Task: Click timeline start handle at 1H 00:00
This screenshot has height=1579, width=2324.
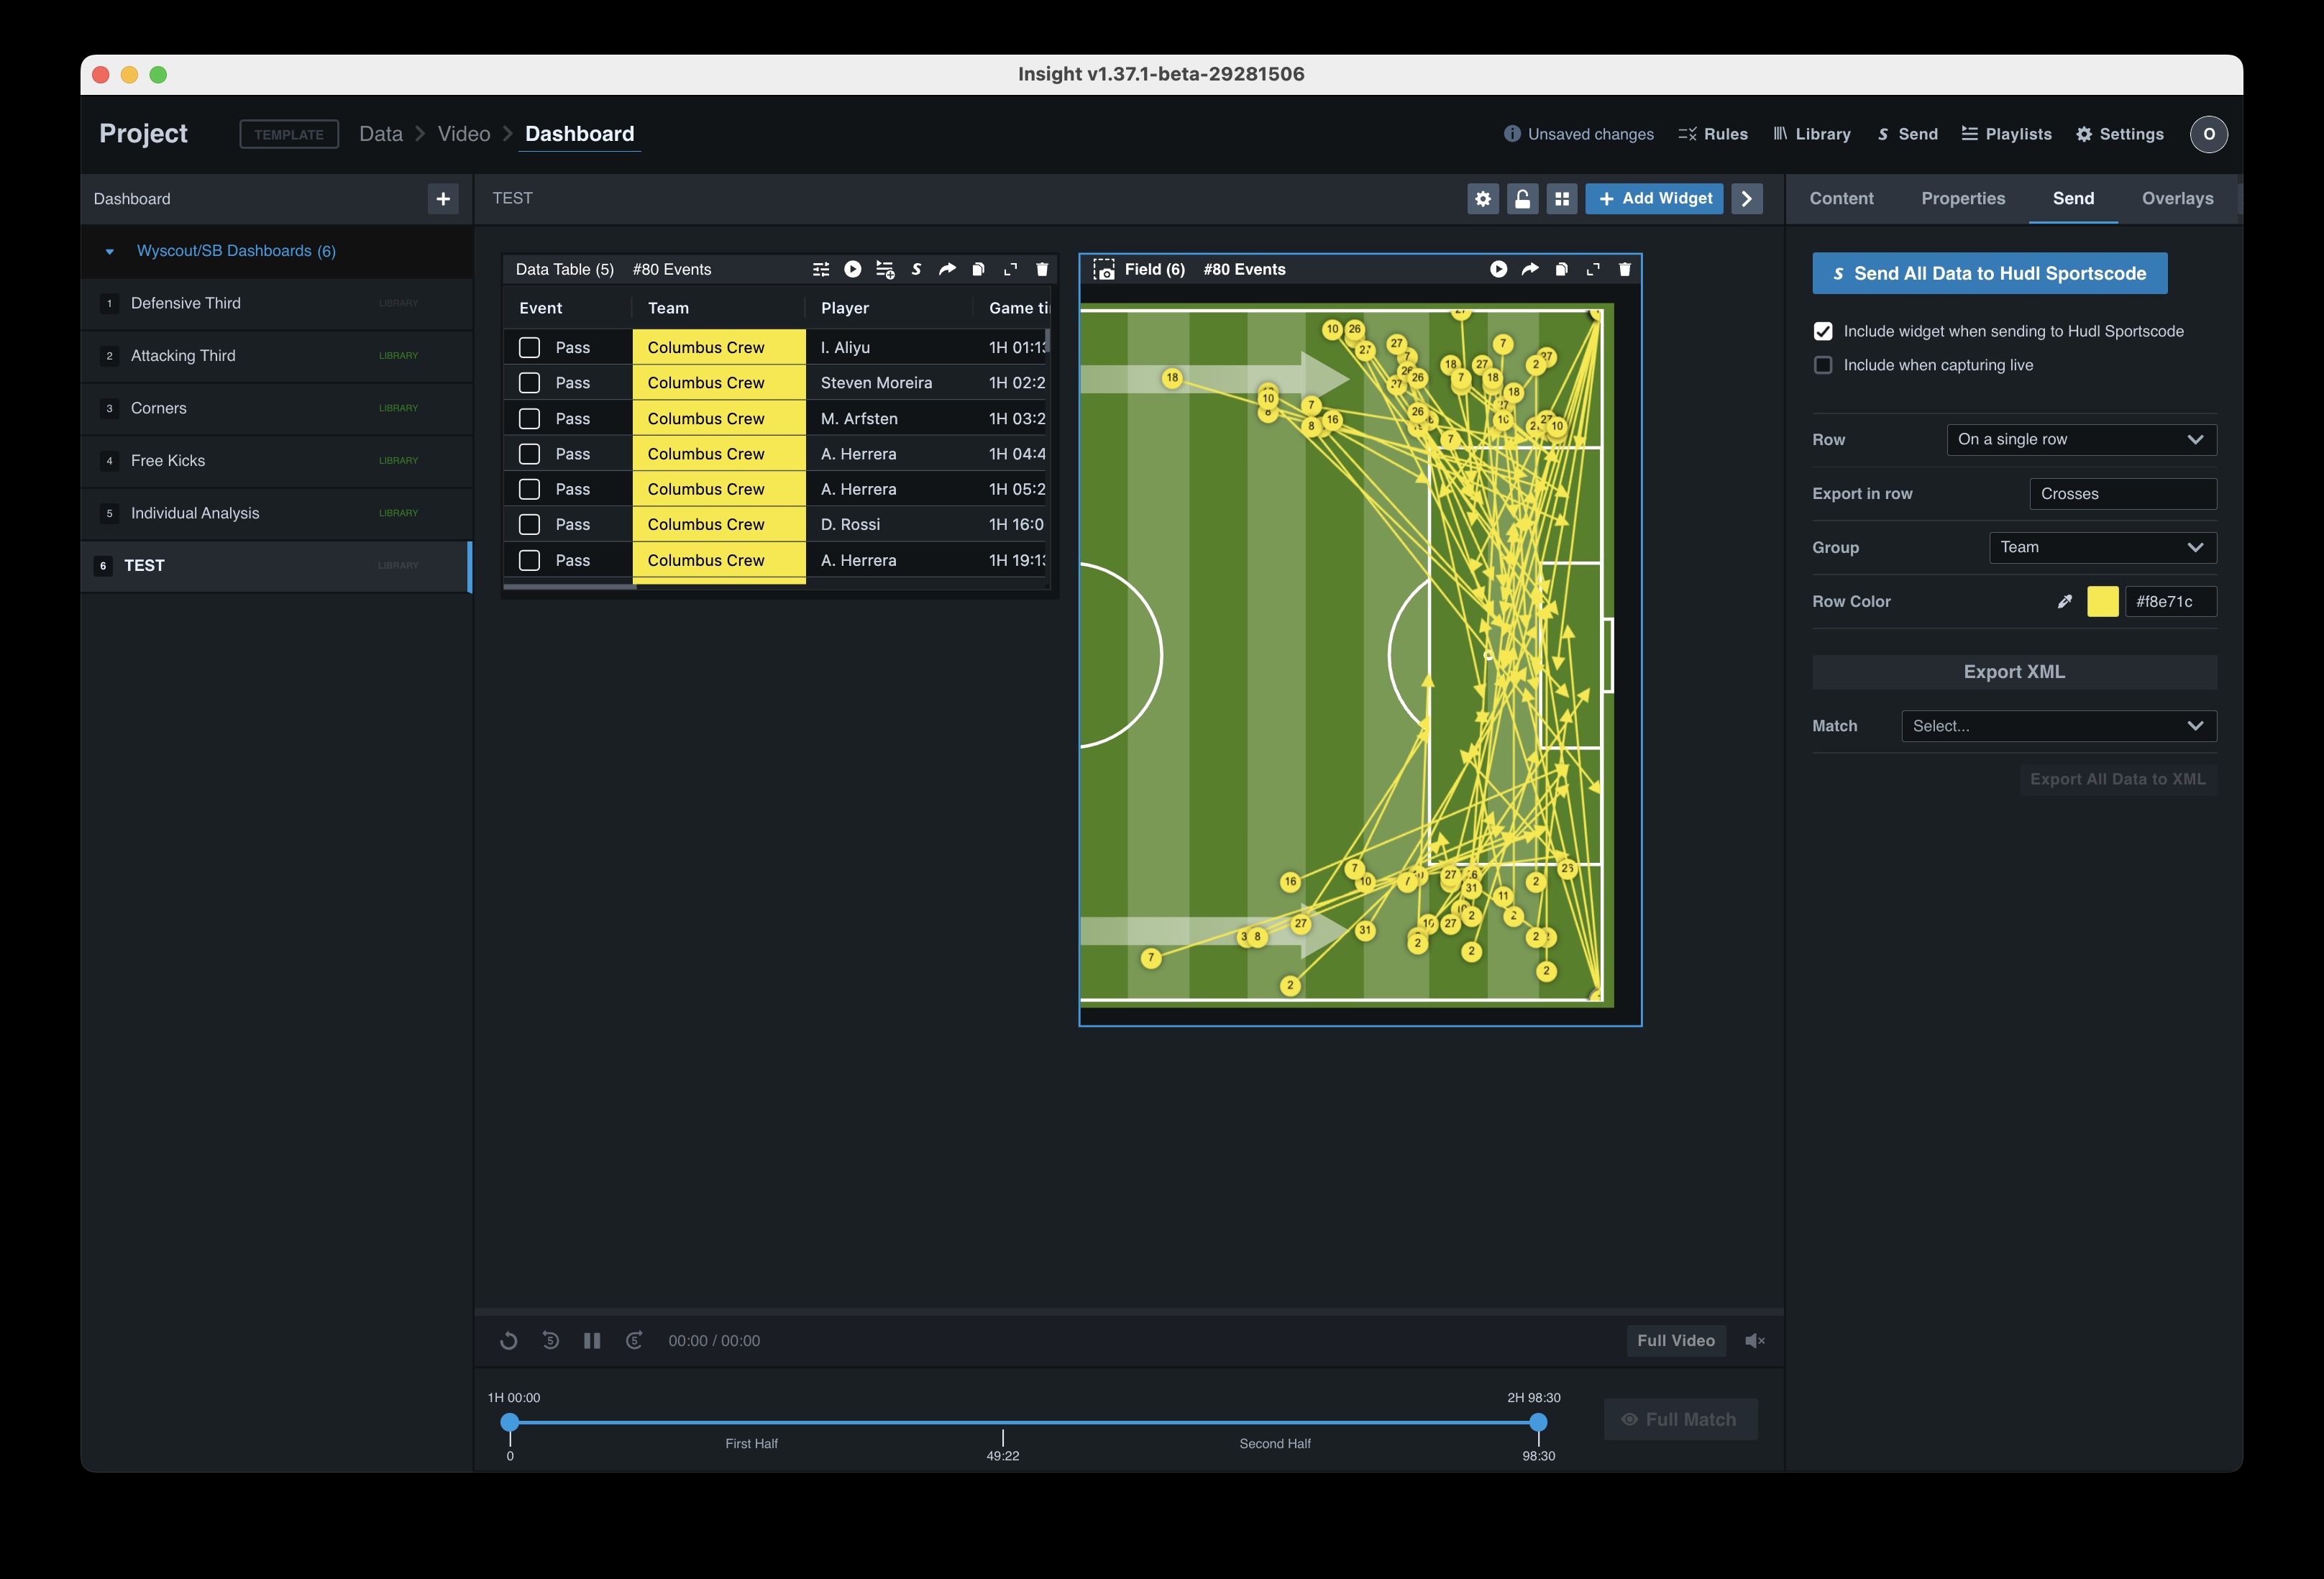Action: [x=509, y=1421]
